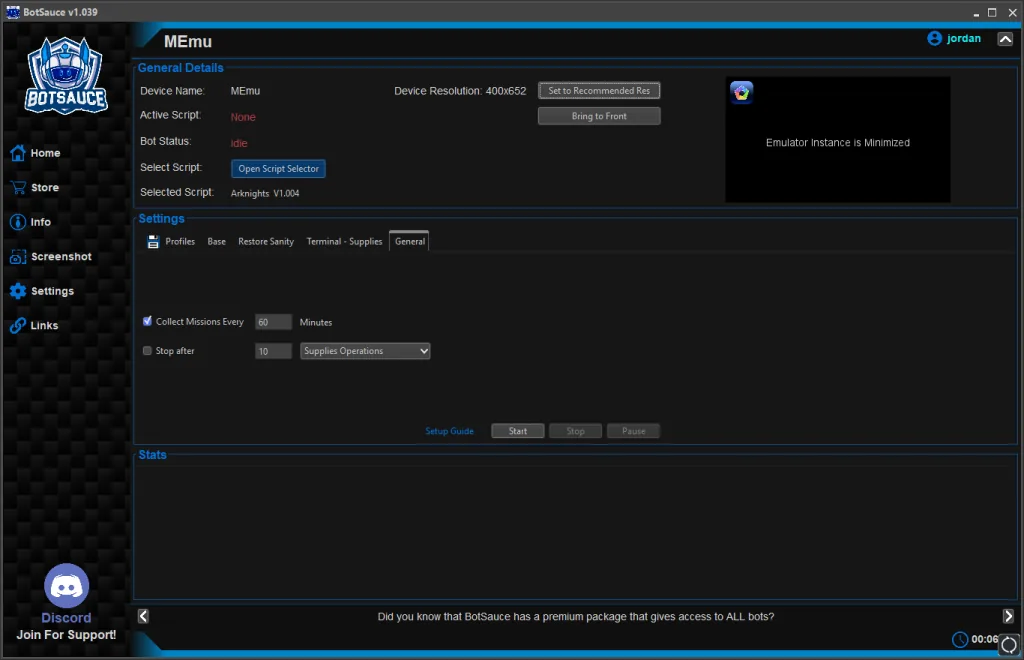Open Settings gear in sidebar
Viewport: 1024px width, 660px height.
(18, 291)
